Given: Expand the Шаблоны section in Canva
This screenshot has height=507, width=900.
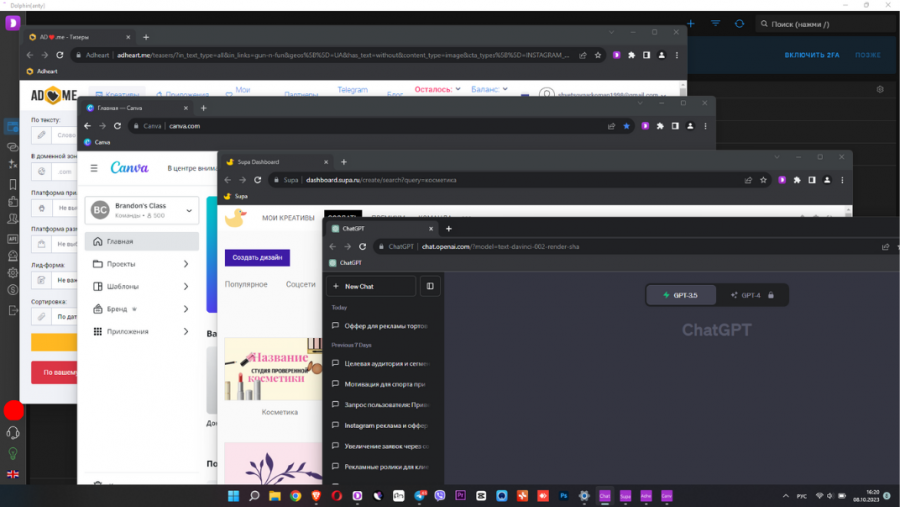Looking at the screenshot, I should (x=186, y=287).
